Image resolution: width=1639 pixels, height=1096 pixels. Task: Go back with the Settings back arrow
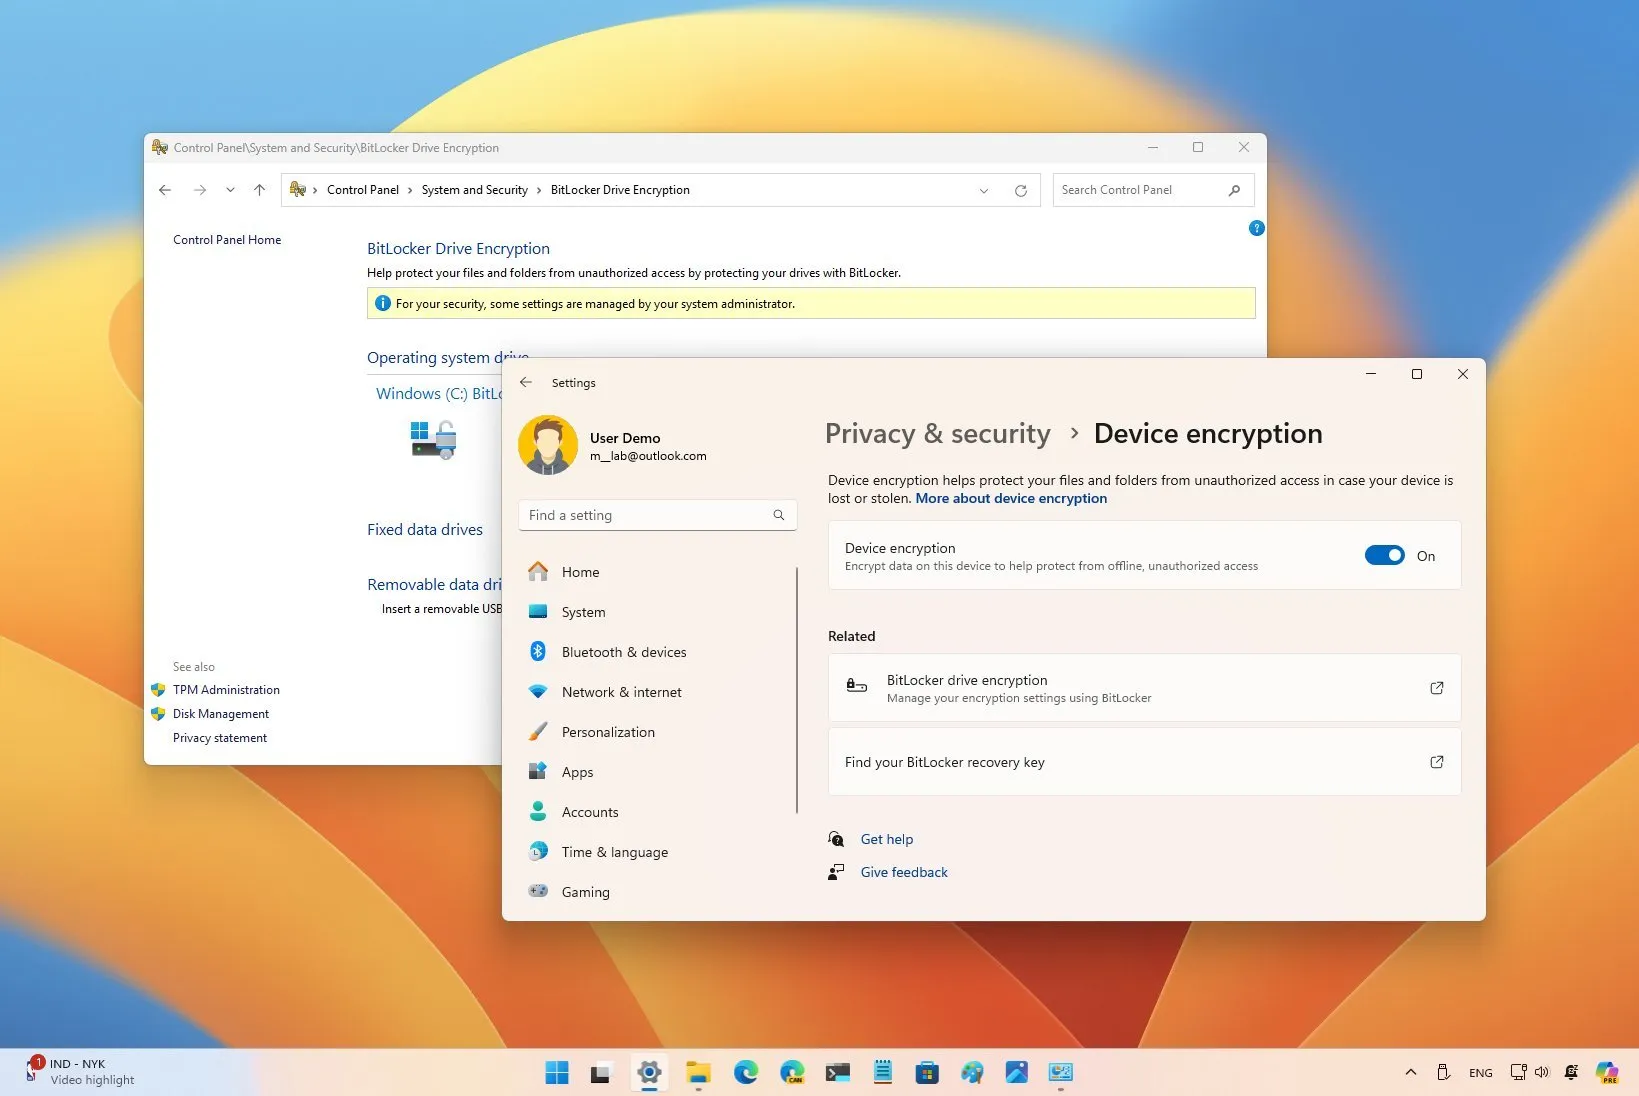pos(526,383)
